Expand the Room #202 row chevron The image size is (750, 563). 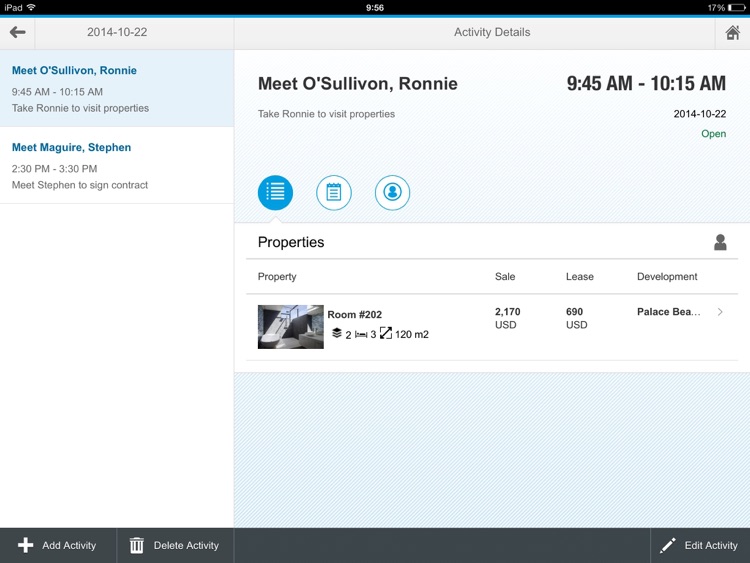[x=720, y=312]
